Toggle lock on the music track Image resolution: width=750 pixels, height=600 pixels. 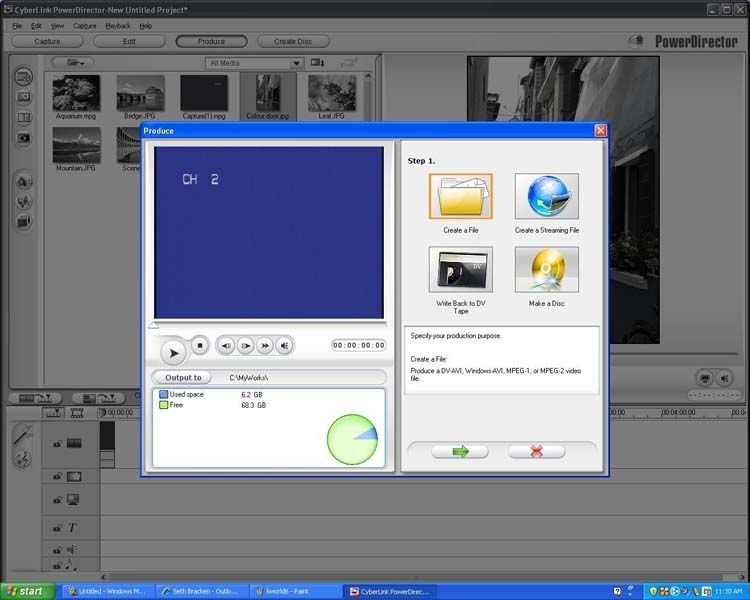[57, 566]
